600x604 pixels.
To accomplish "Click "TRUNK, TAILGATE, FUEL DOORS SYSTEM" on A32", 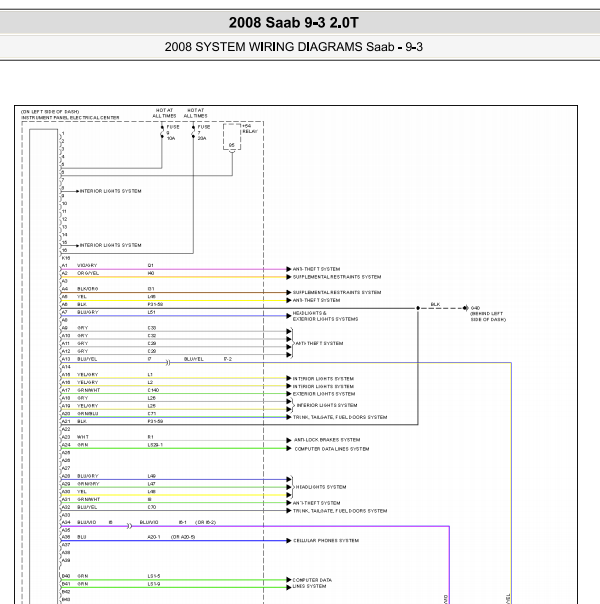I will (x=340, y=511).
